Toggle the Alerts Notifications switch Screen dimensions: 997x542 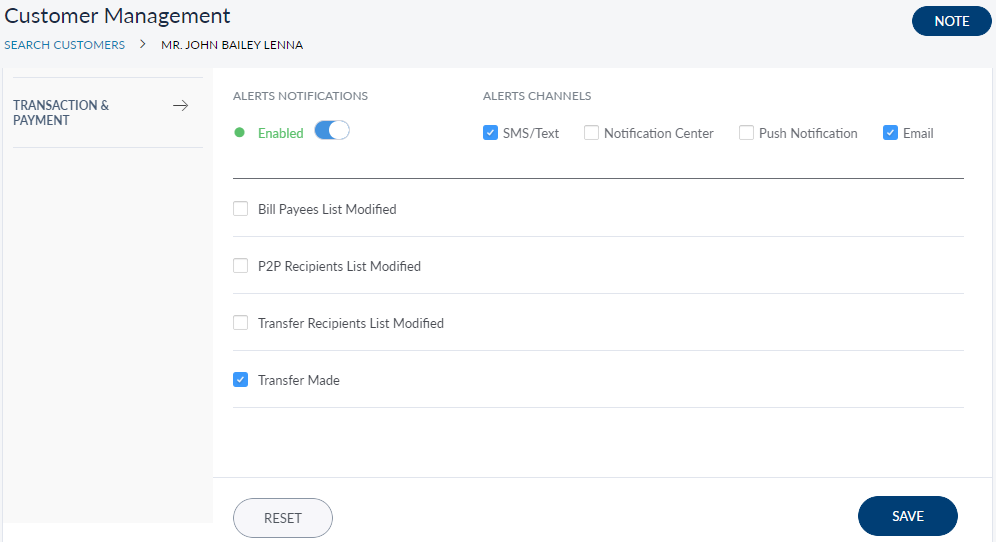coord(331,131)
